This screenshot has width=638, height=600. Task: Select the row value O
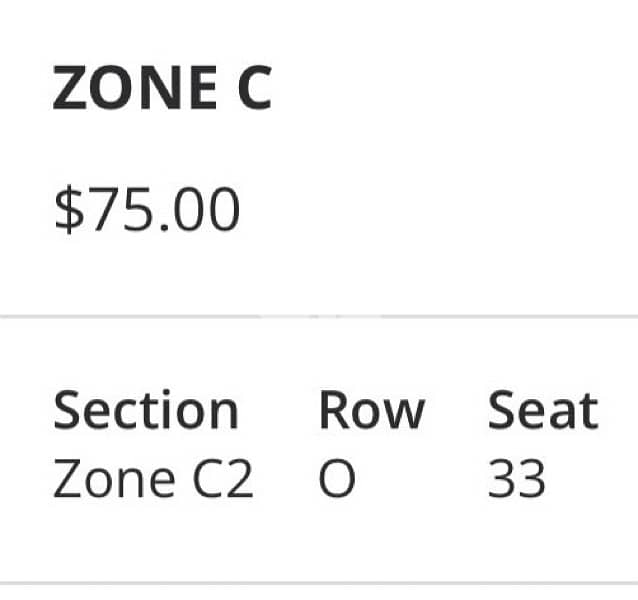point(337,480)
